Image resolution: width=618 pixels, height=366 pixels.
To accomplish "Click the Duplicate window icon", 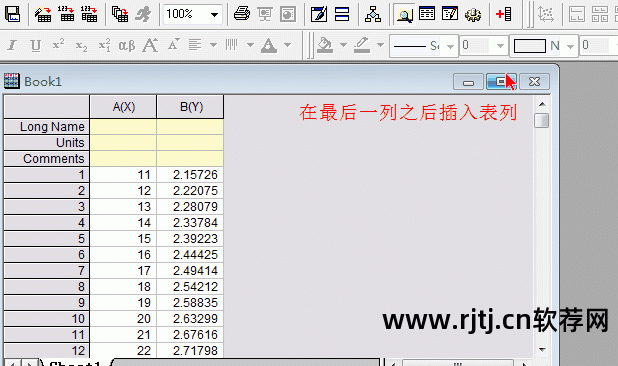I will coord(342,14).
